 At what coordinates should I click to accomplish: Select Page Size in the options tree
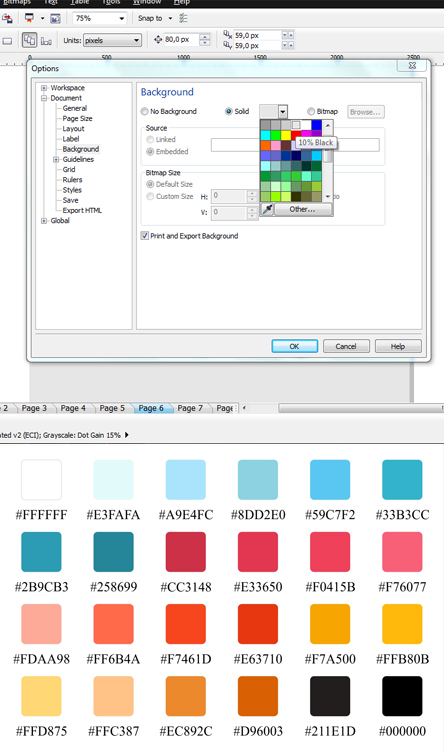pyautogui.click(x=77, y=118)
